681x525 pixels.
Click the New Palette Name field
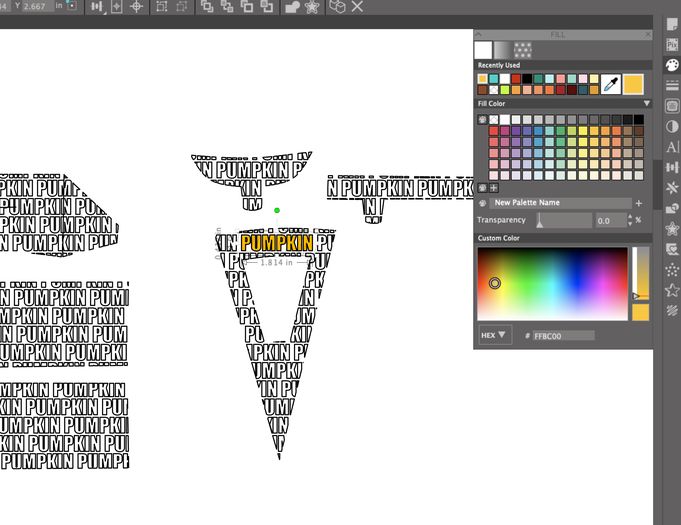(560, 202)
